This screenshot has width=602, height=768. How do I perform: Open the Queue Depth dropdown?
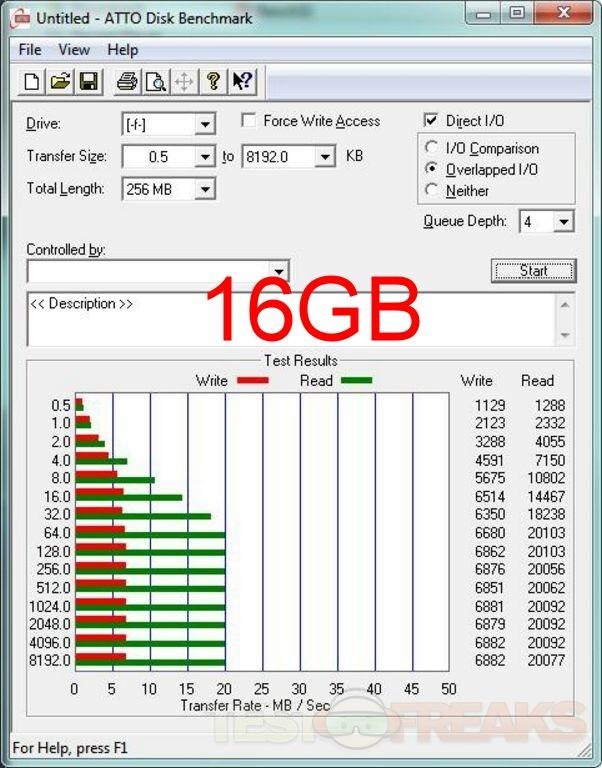coord(564,222)
